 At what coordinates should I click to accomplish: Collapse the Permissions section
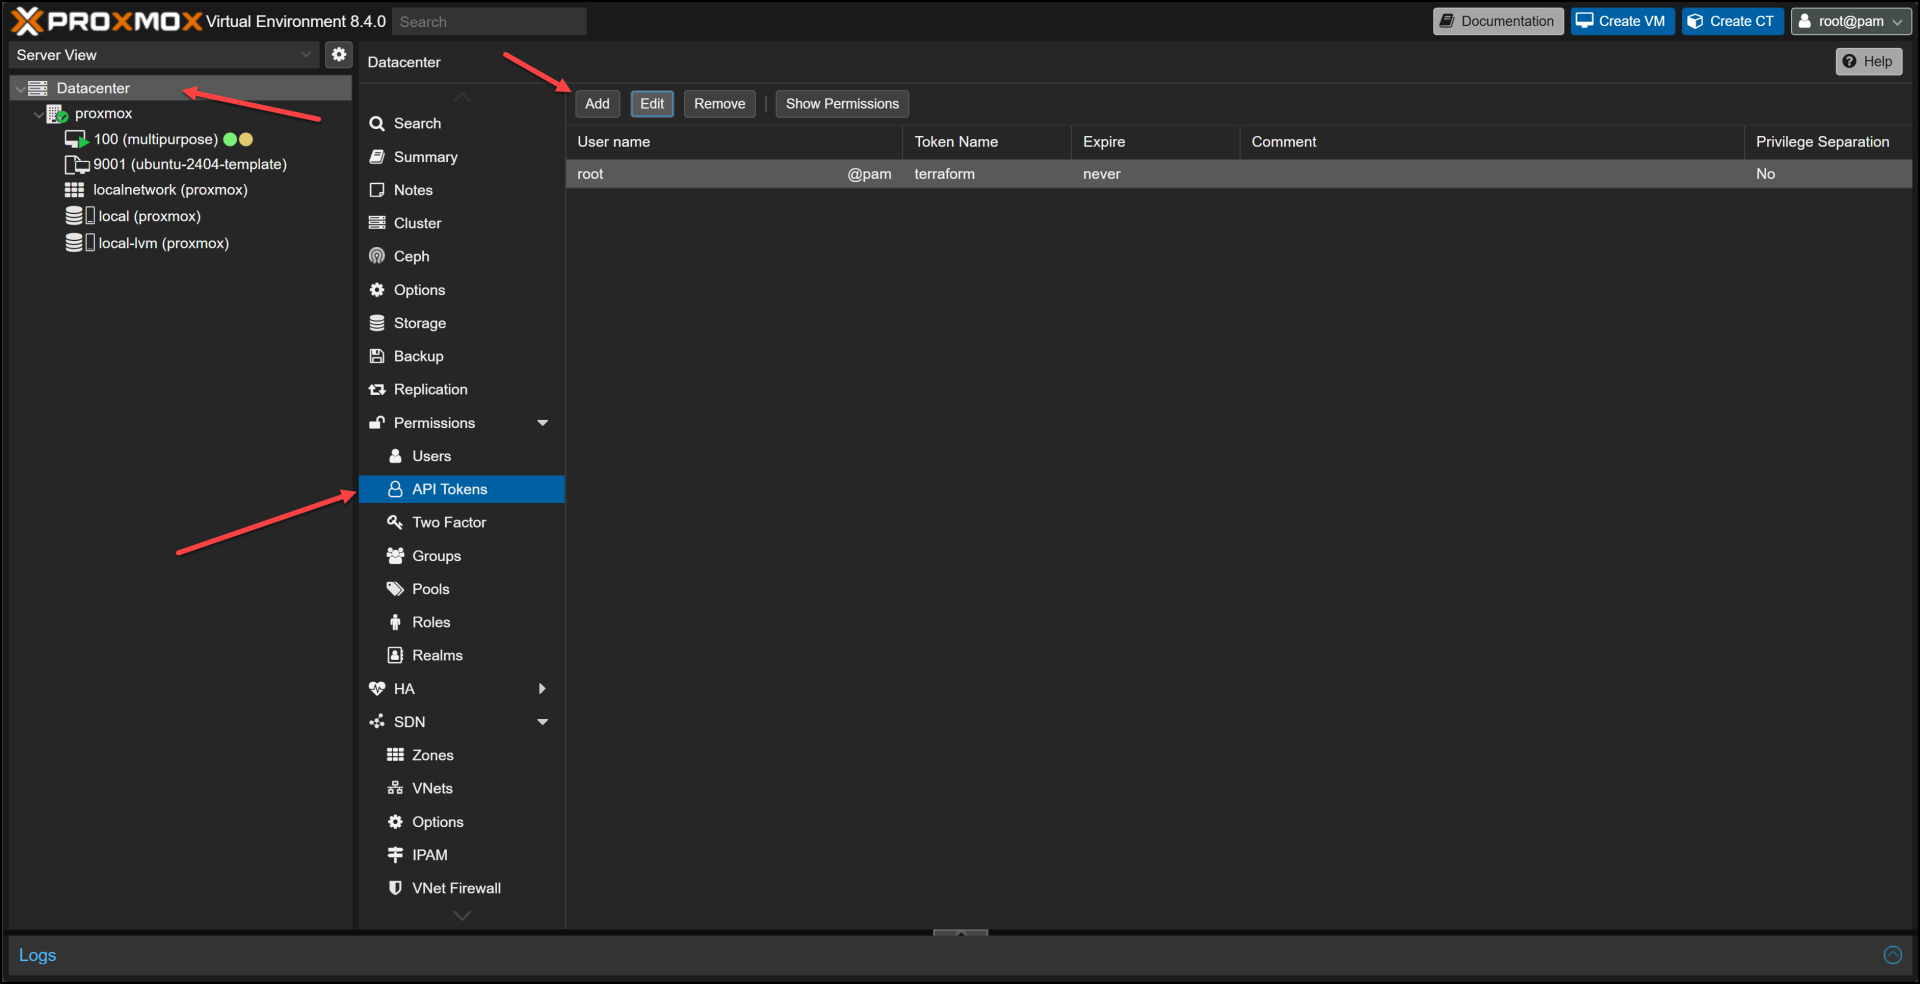(543, 422)
